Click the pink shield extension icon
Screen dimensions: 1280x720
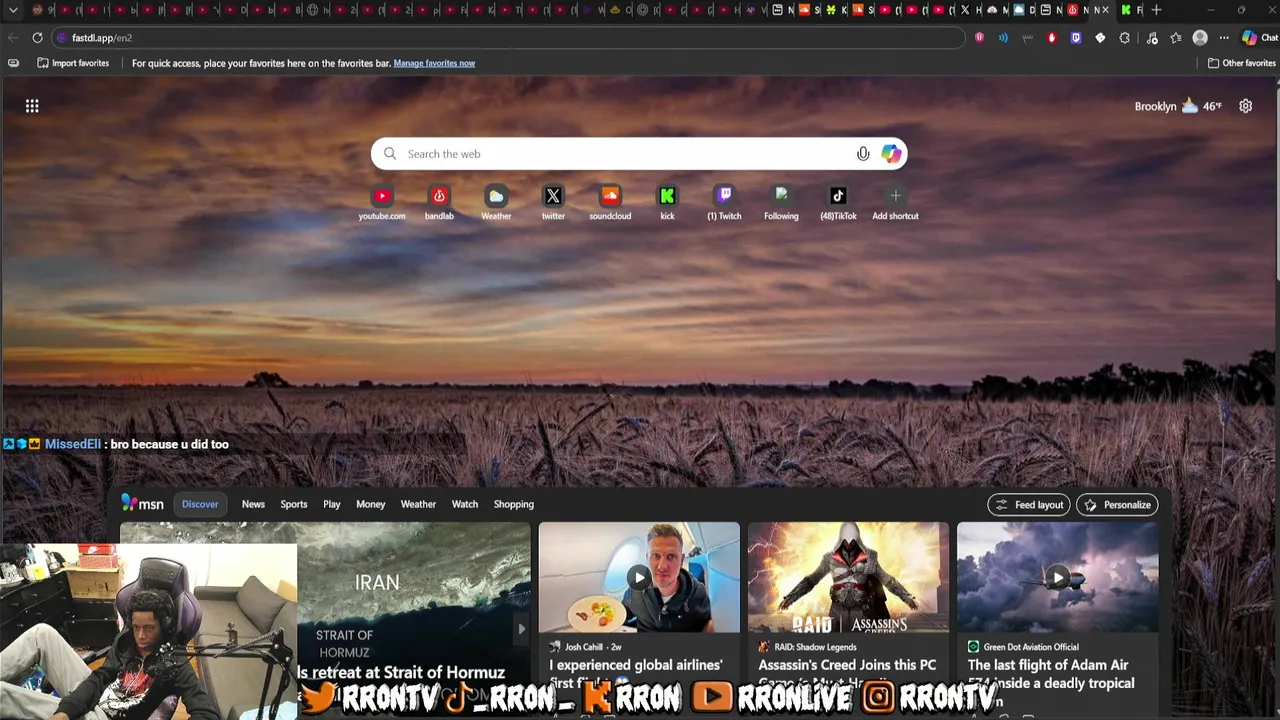coord(980,38)
